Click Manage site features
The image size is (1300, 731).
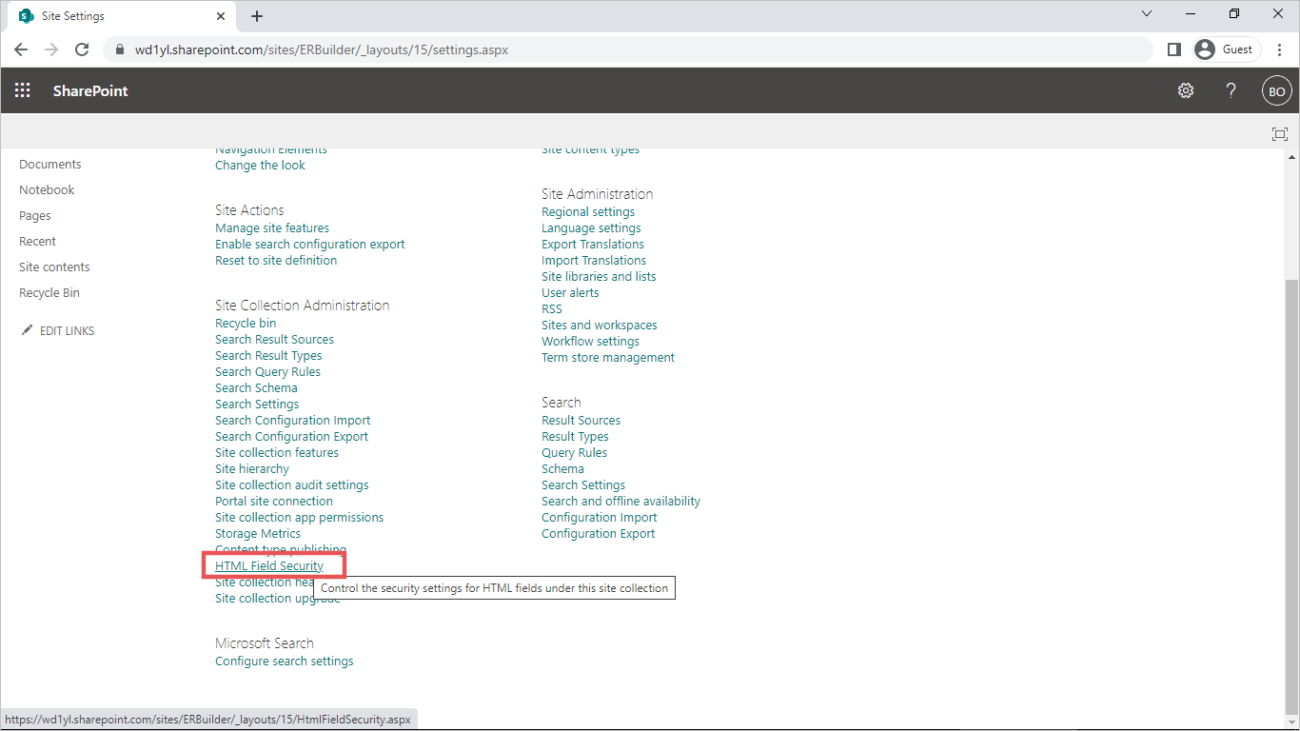click(271, 227)
